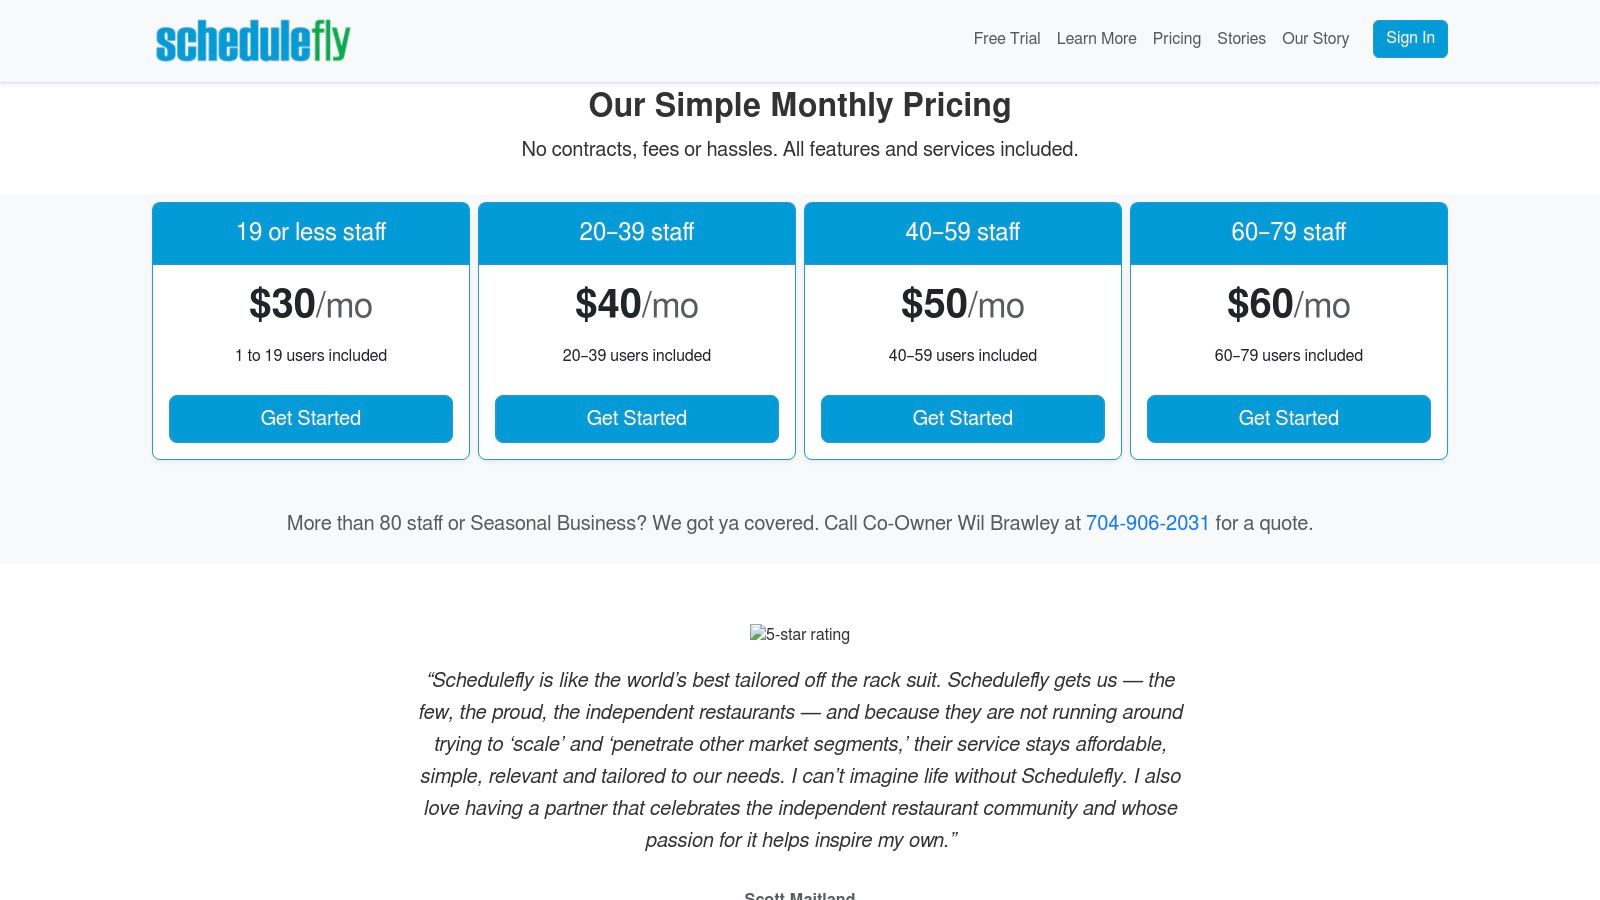Get Started with the $50/mo plan
Screen dimensions: 1600x900
point(963,418)
